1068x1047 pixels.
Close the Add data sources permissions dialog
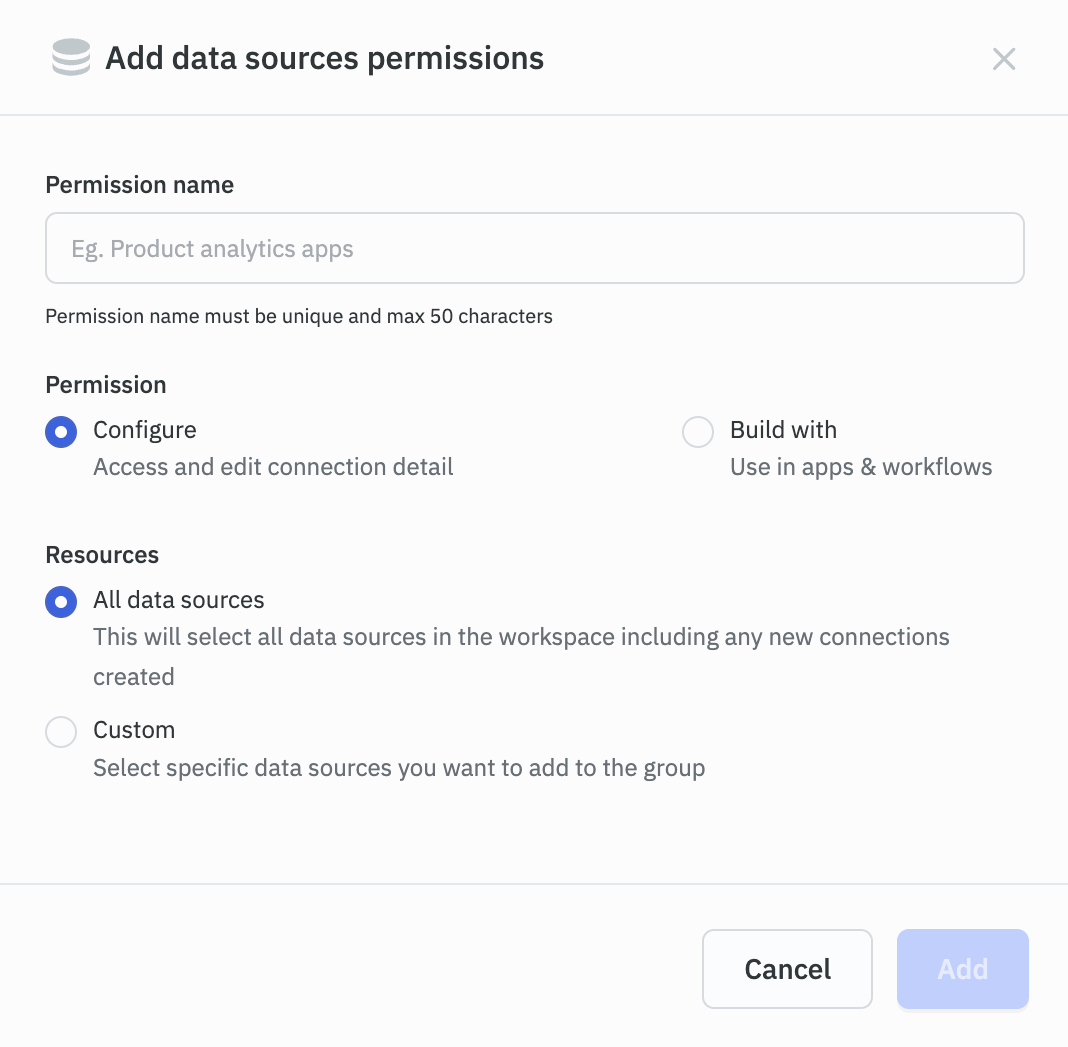coord(1004,59)
